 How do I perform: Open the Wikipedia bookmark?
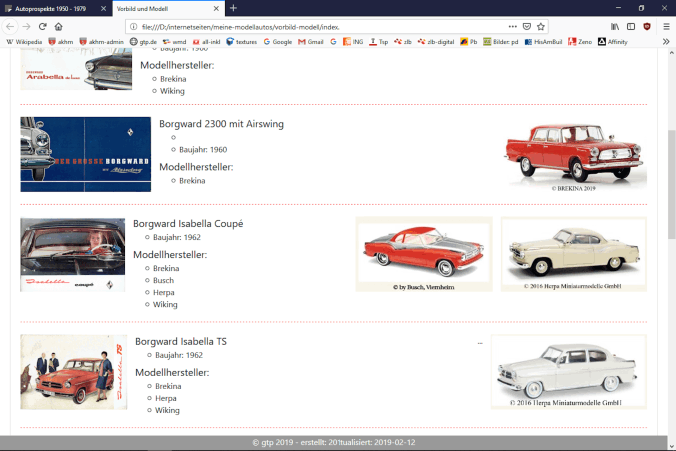click(24, 42)
